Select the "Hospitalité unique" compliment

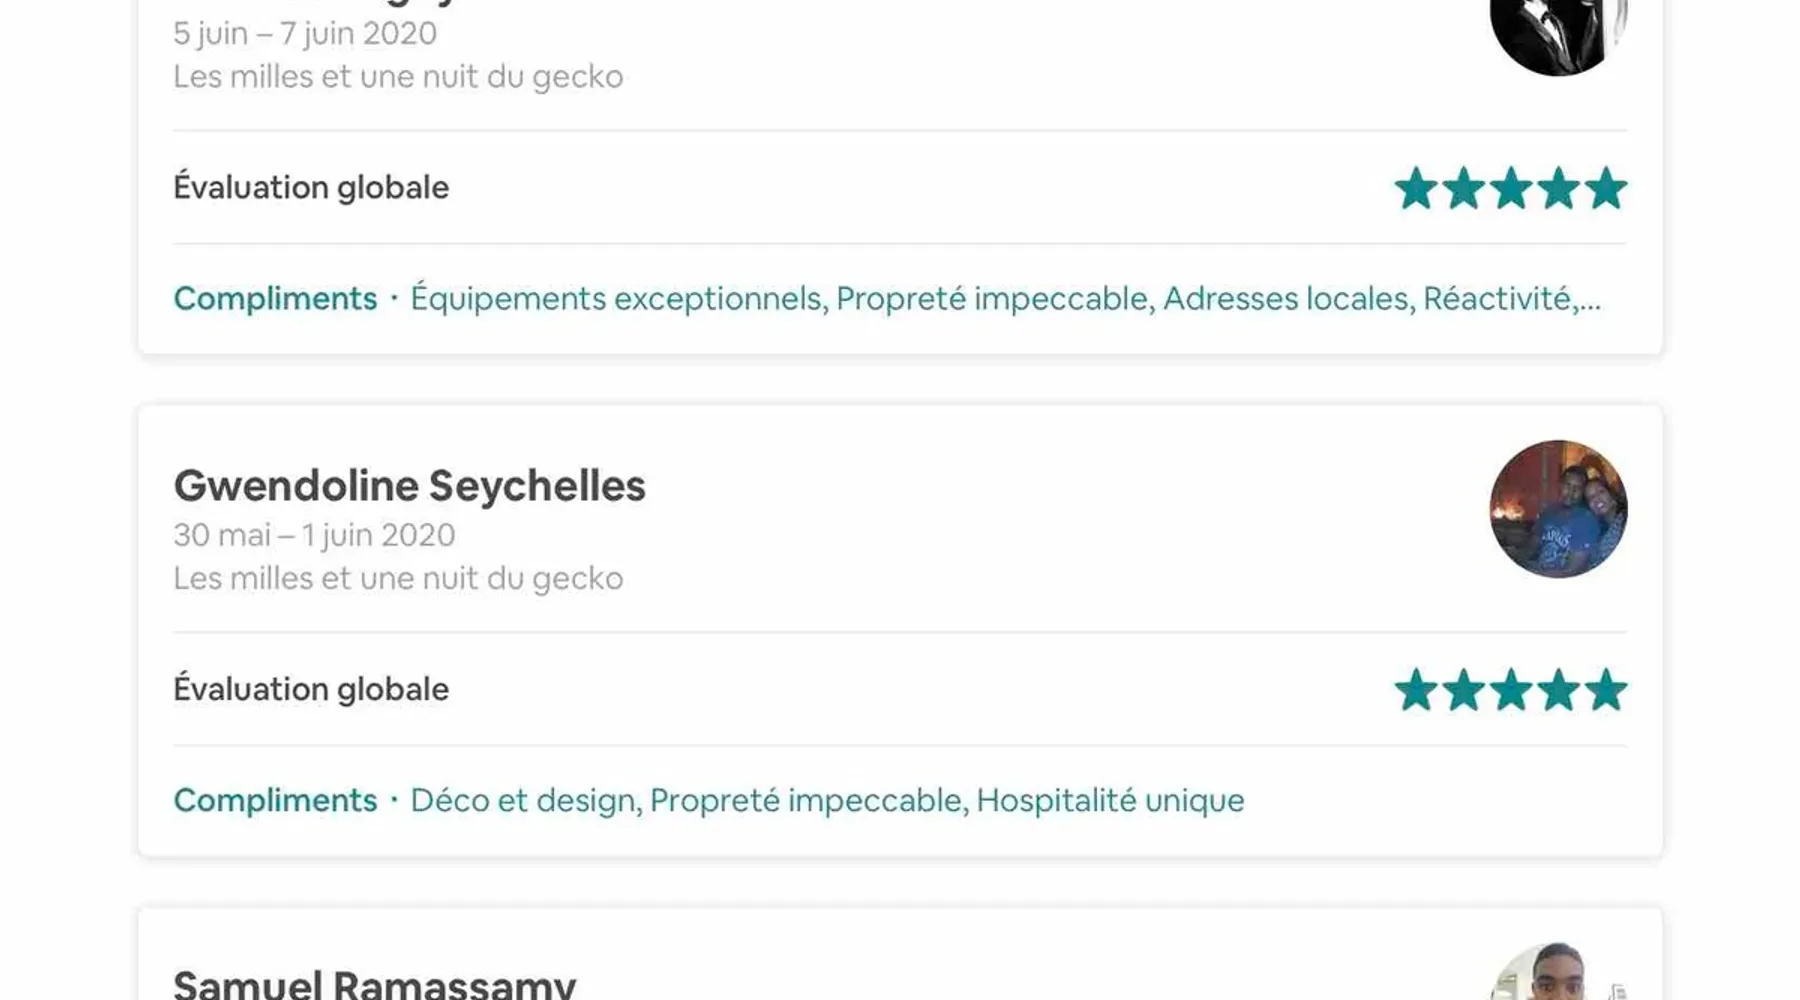[1110, 800]
